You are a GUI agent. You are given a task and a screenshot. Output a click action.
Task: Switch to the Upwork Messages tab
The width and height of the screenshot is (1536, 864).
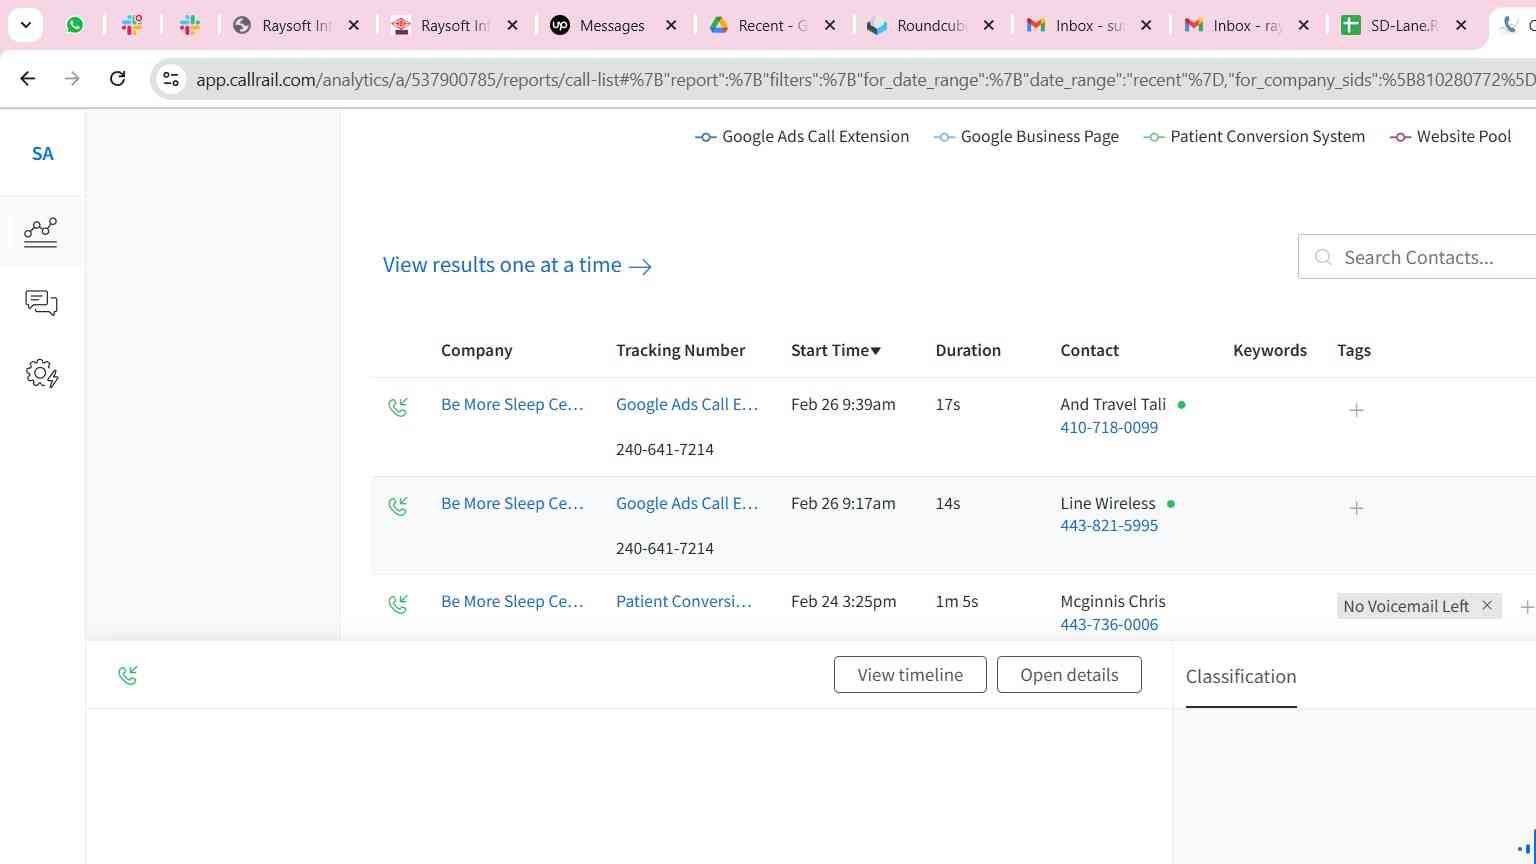(x=613, y=26)
